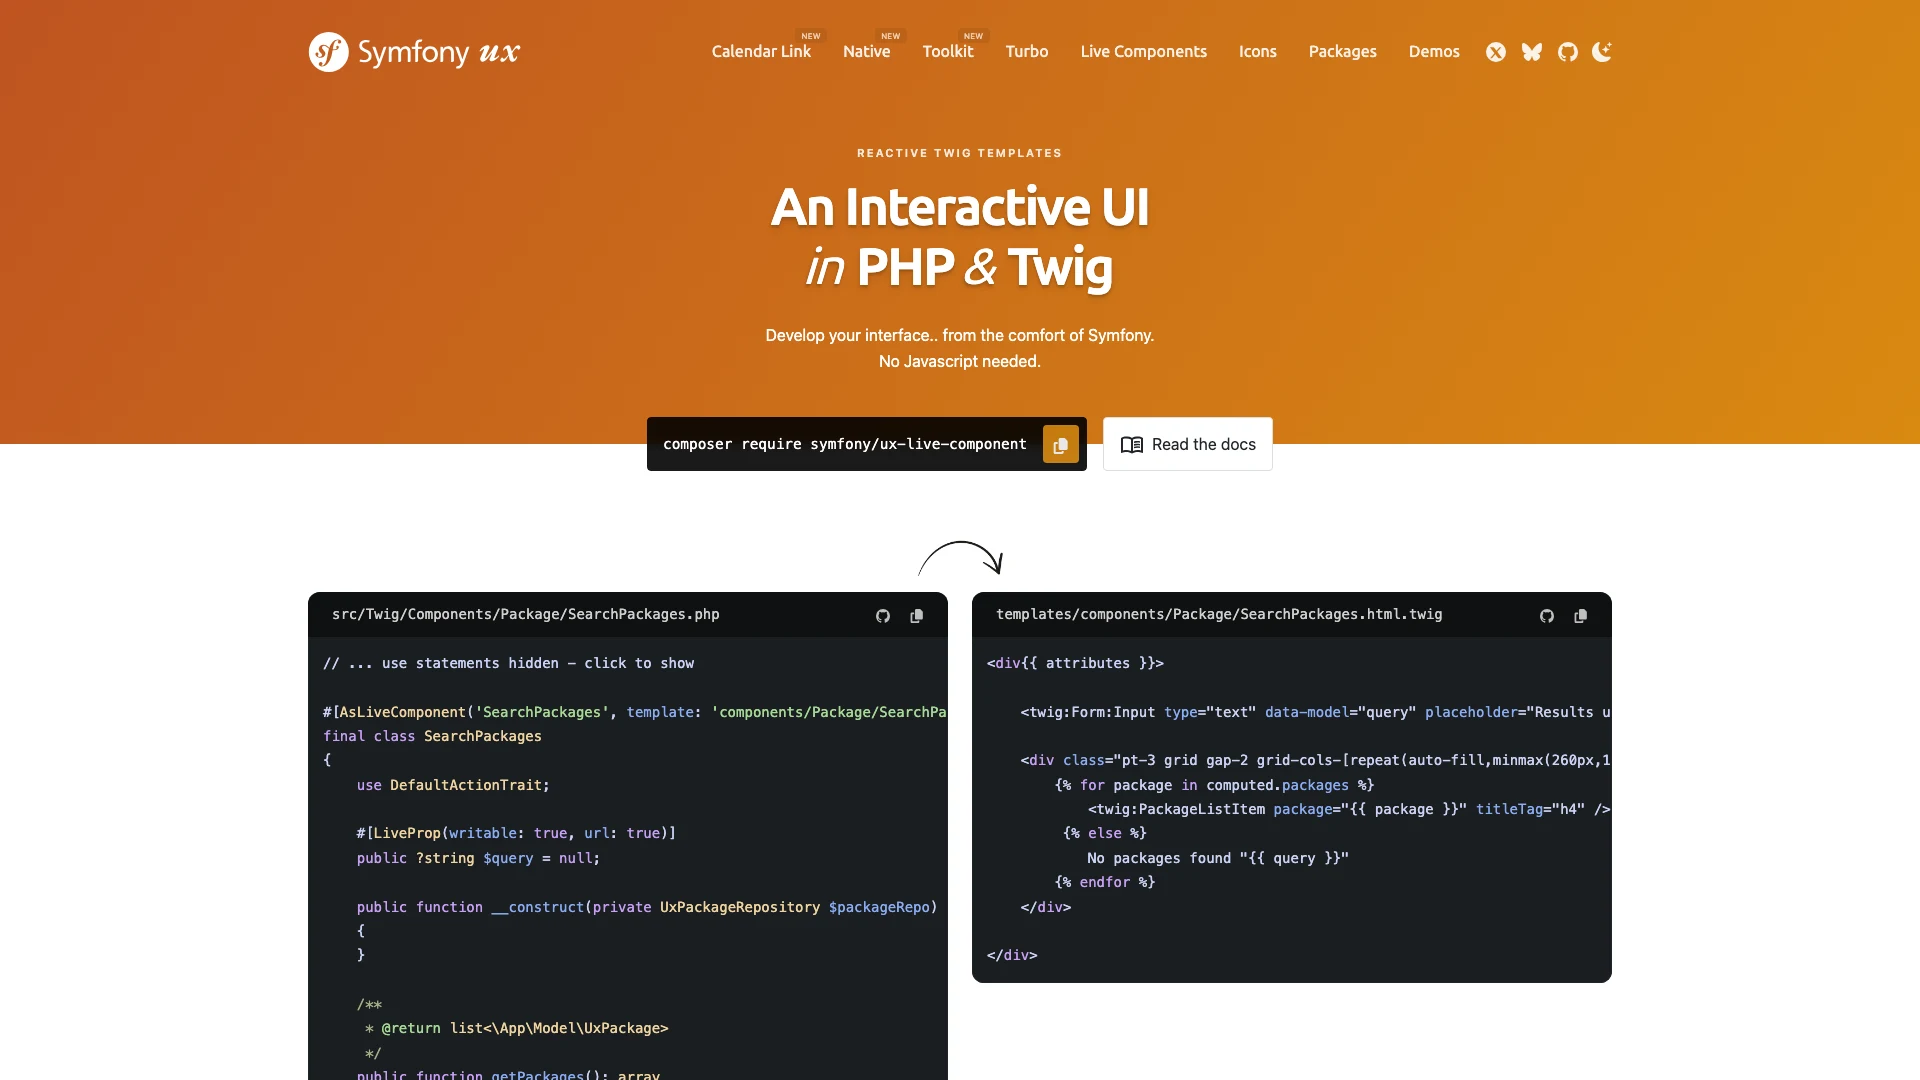
Task: Toggle dark mode moon icon
Action: pyautogui.click(x=1602, y=52)
